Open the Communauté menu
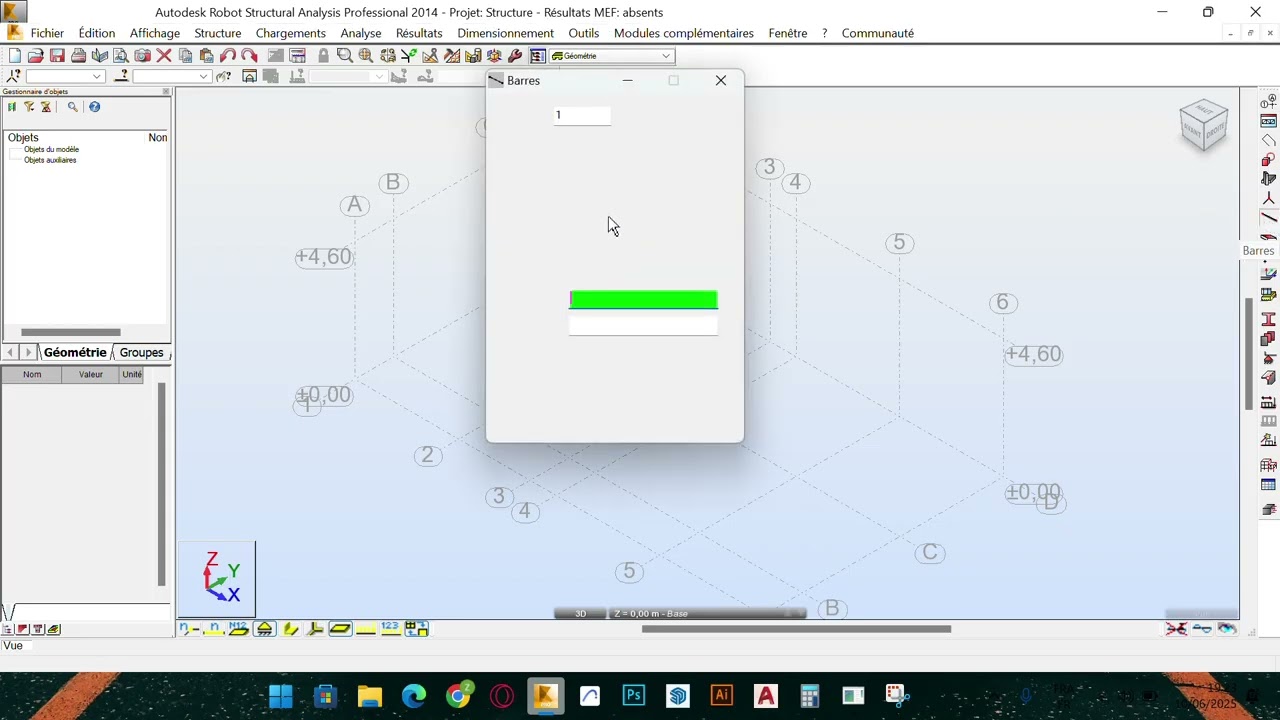 click(x=877, y=33)
